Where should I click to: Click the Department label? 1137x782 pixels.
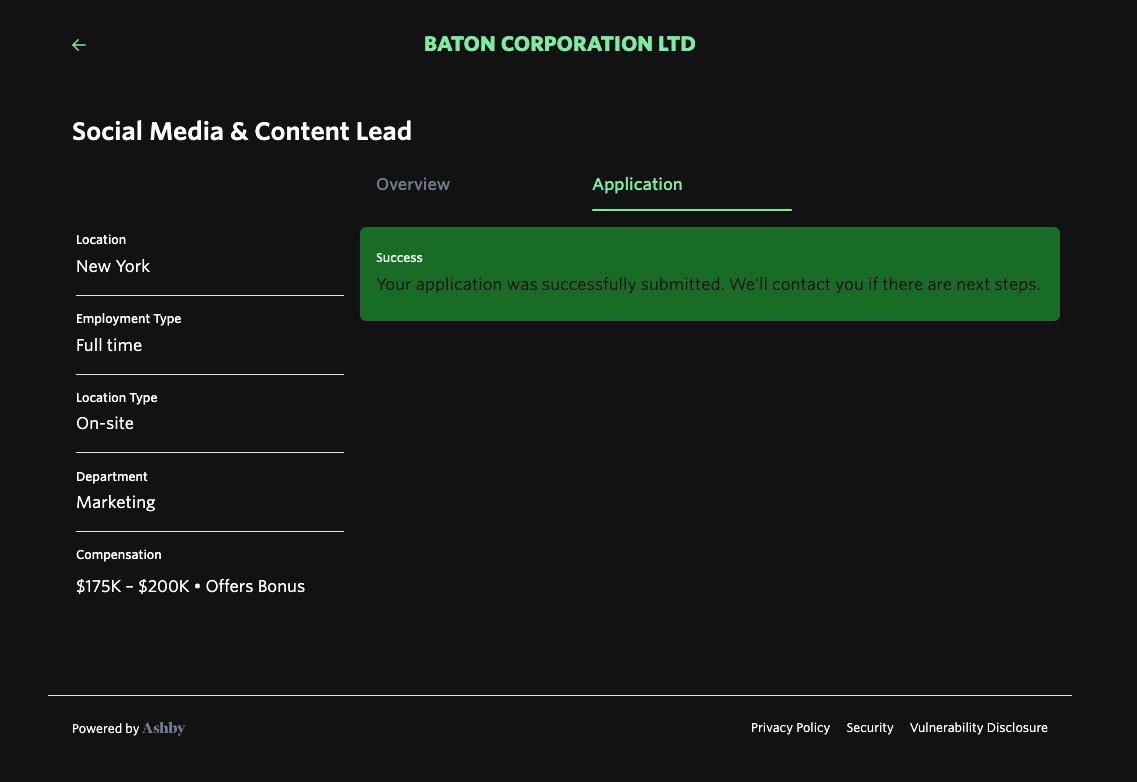112,477
